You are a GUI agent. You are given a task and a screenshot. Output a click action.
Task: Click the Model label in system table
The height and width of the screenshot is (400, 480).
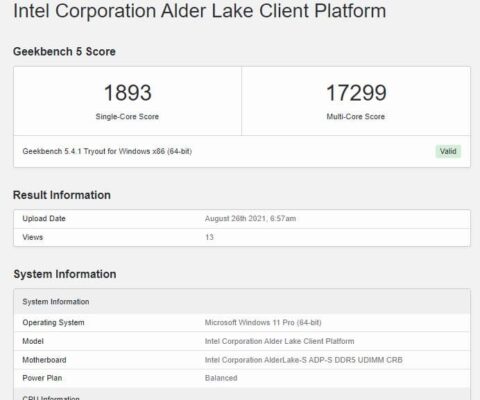[x=33, y=341]
